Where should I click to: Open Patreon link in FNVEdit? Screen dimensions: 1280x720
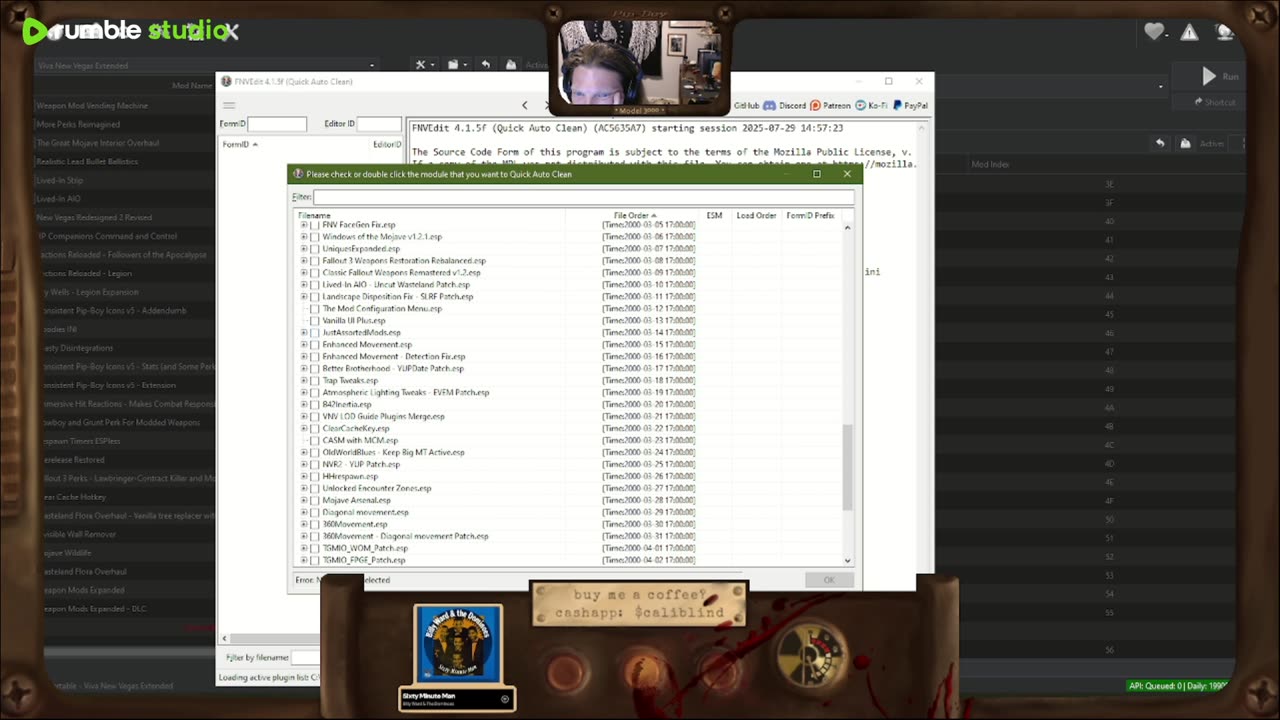[831, 105]
